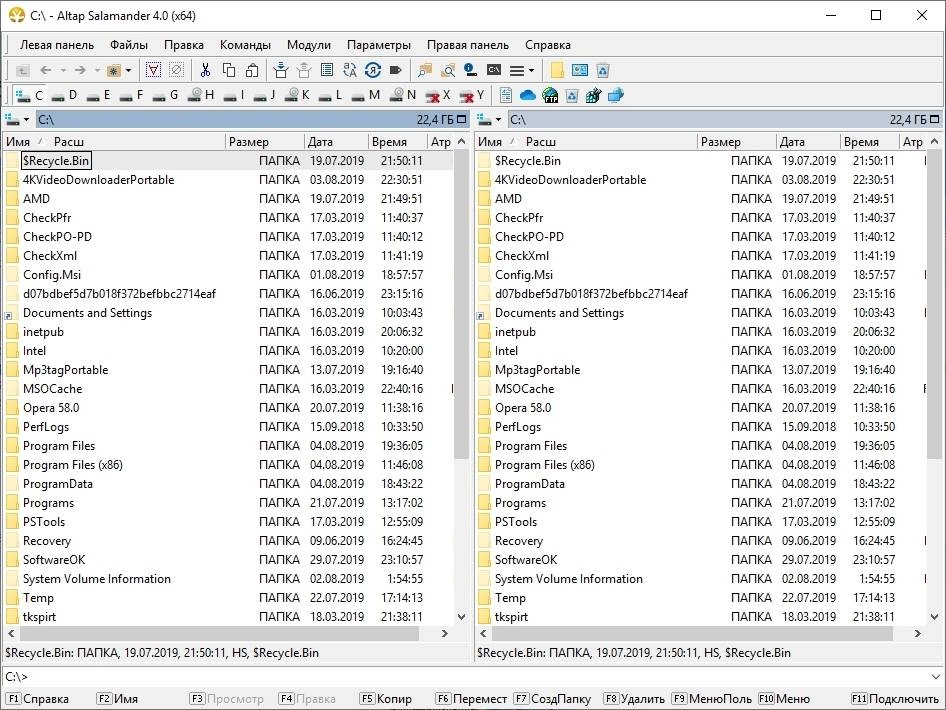Click the Forward navigation arrow
The image size is (946, 710).
[80, 71]
